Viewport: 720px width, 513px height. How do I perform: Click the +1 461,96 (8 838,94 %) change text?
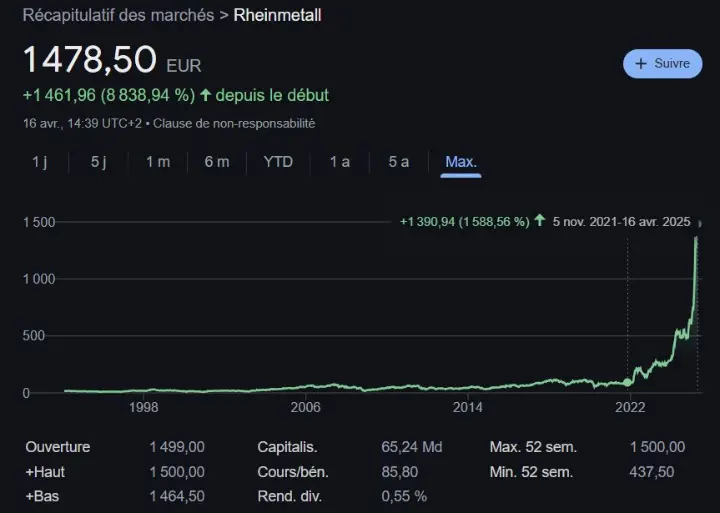pos(109,95)
